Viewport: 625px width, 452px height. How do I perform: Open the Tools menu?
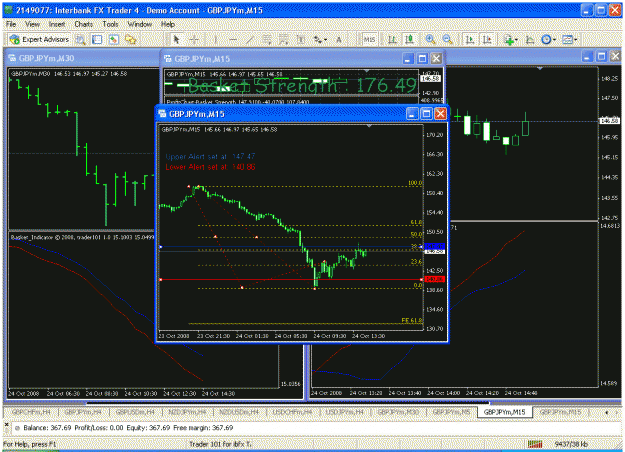point(110,24)
